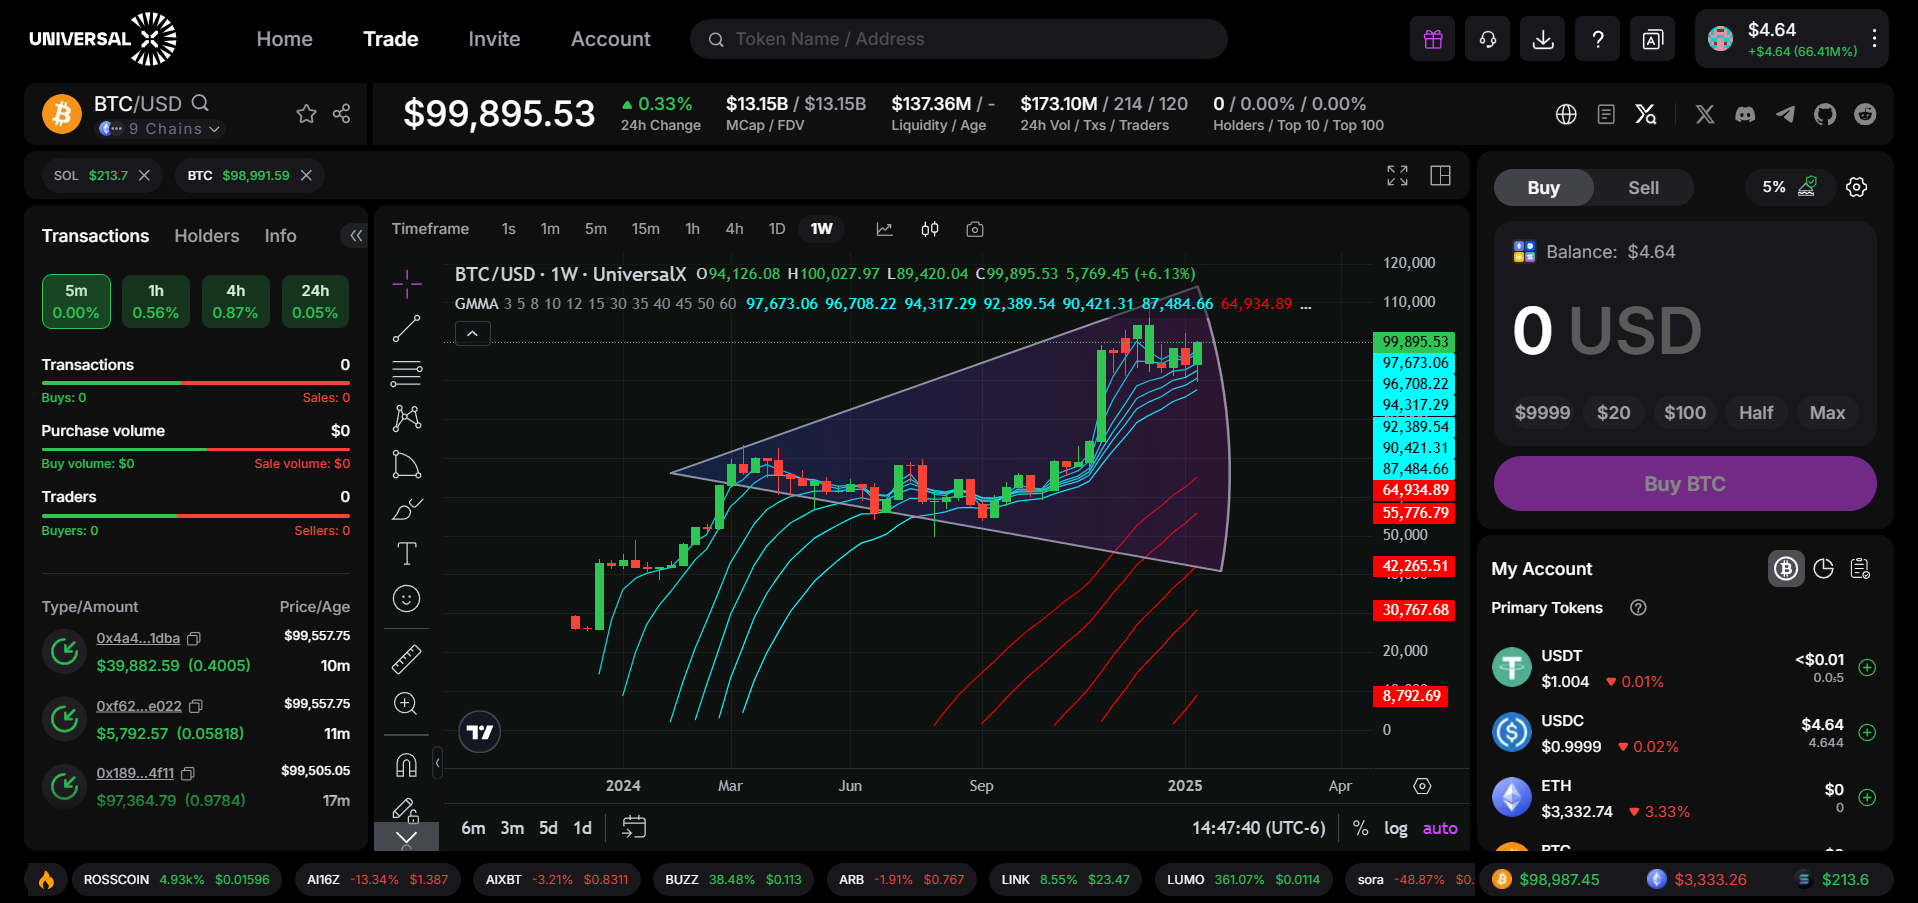1918x903 pixels.
Task: Click the 99,895.53 current price label on axis
Action: point(1414,342)
